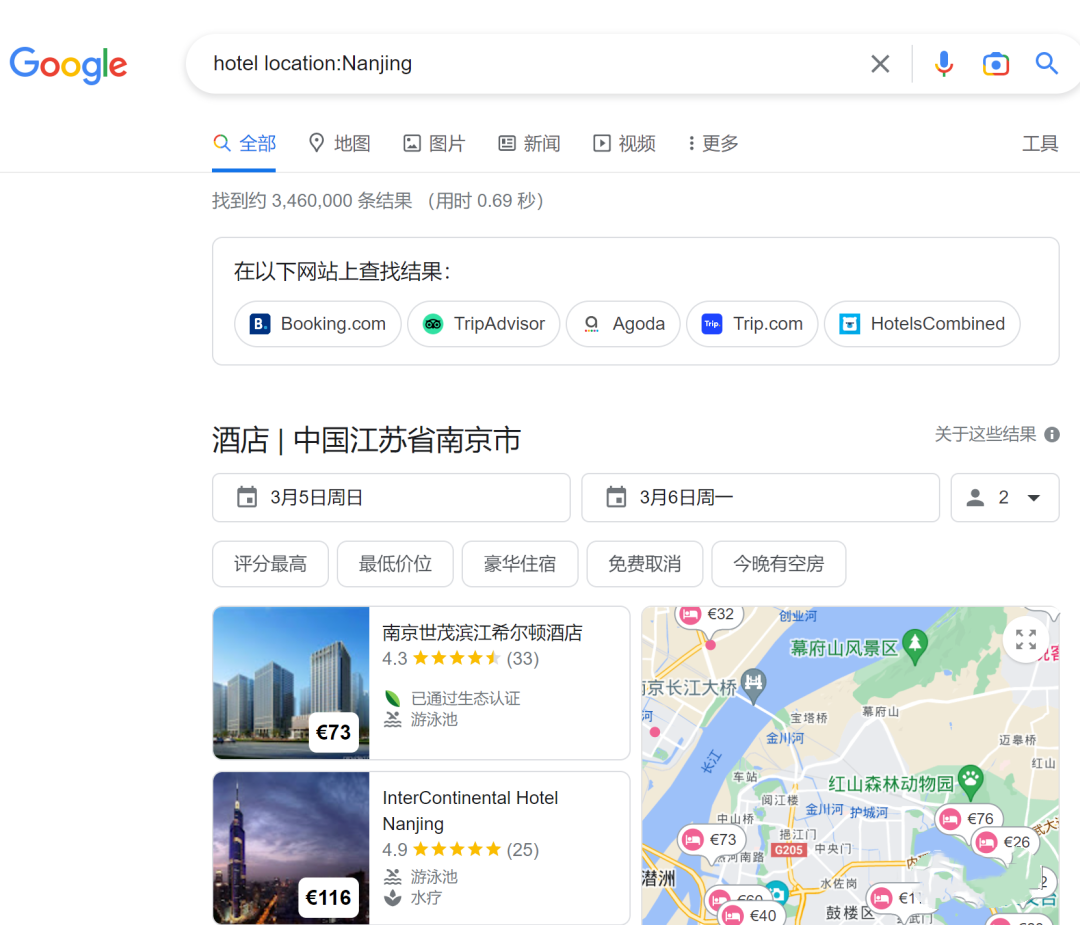
Task: Click the Trip.com blue logo icon
Action: 712,324
